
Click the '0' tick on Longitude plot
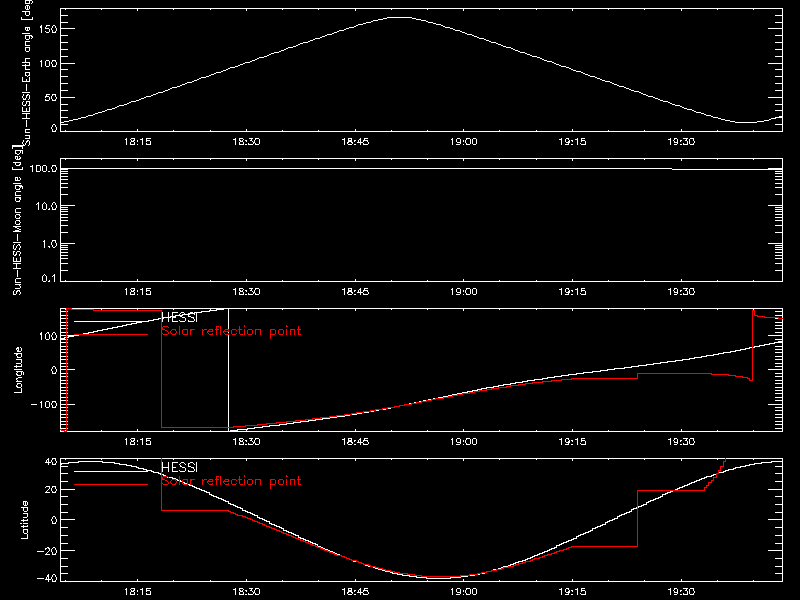tap(54, 370)
